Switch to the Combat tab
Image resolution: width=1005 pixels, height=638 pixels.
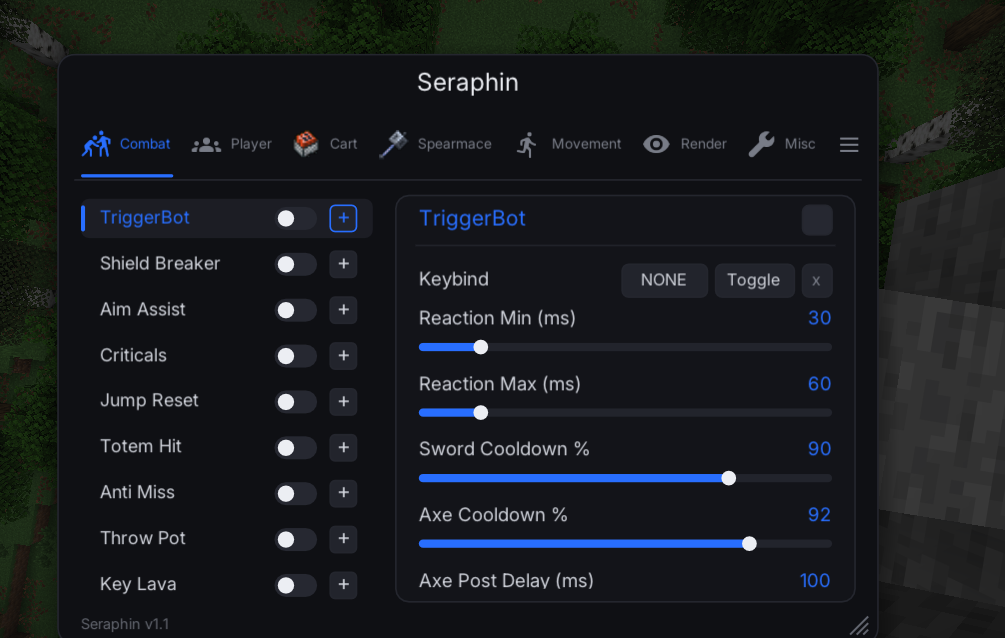tap(127, 144)
